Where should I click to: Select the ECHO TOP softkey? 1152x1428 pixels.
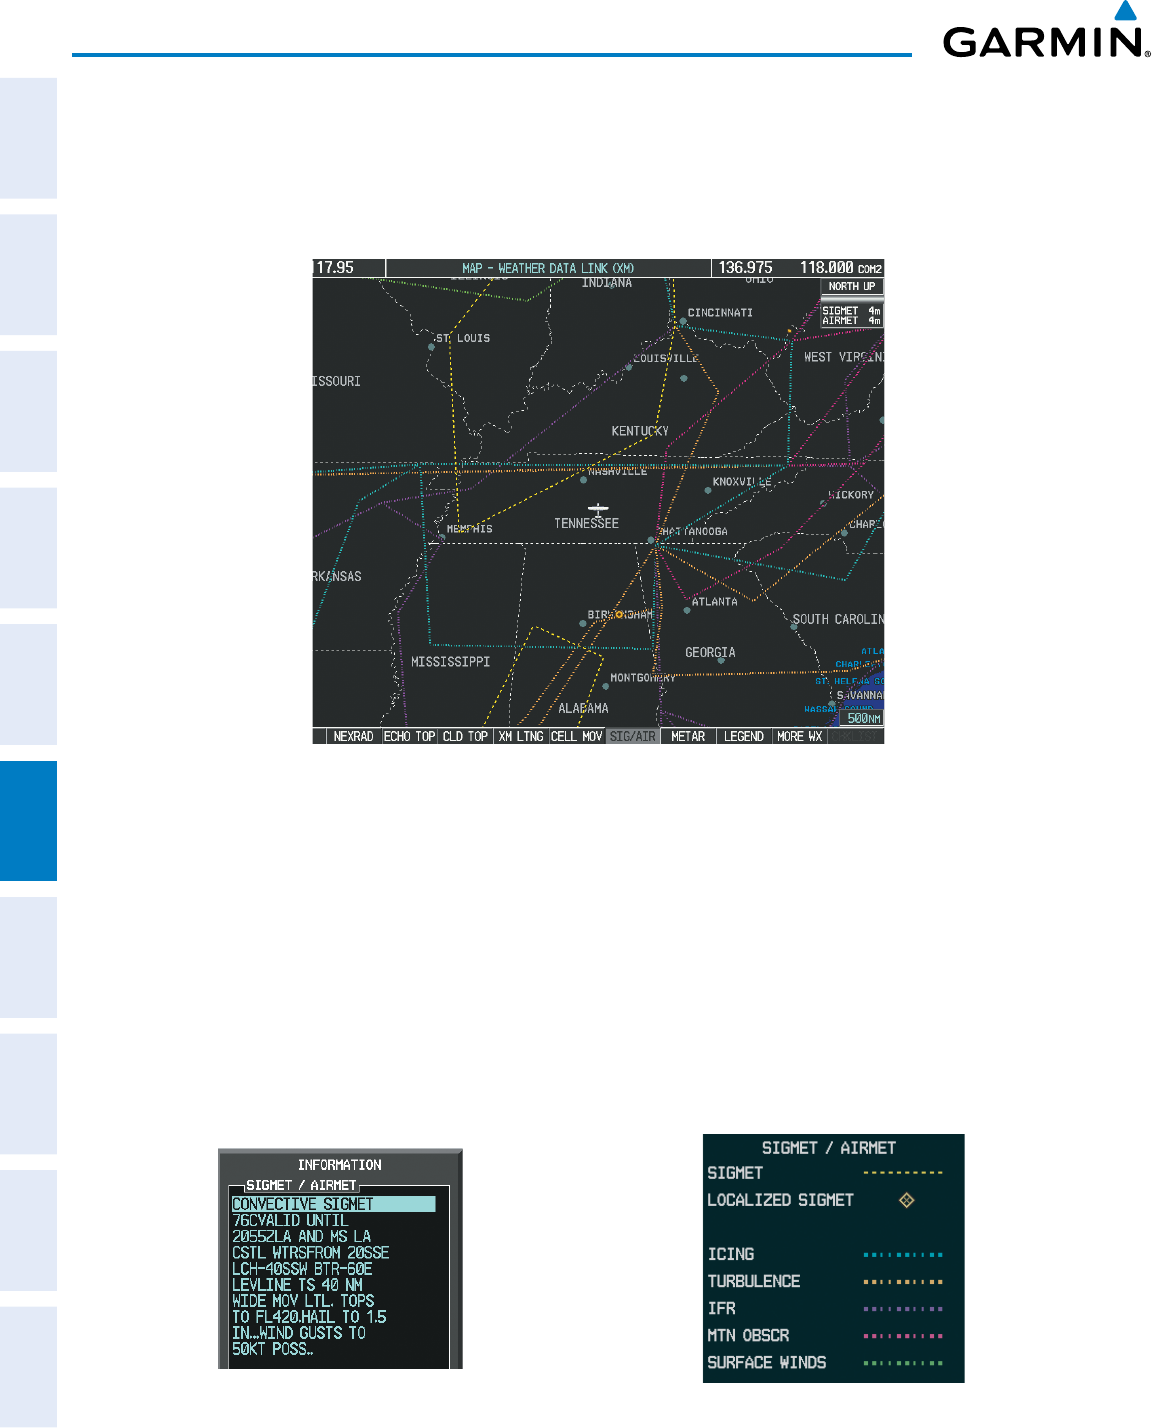410,736
